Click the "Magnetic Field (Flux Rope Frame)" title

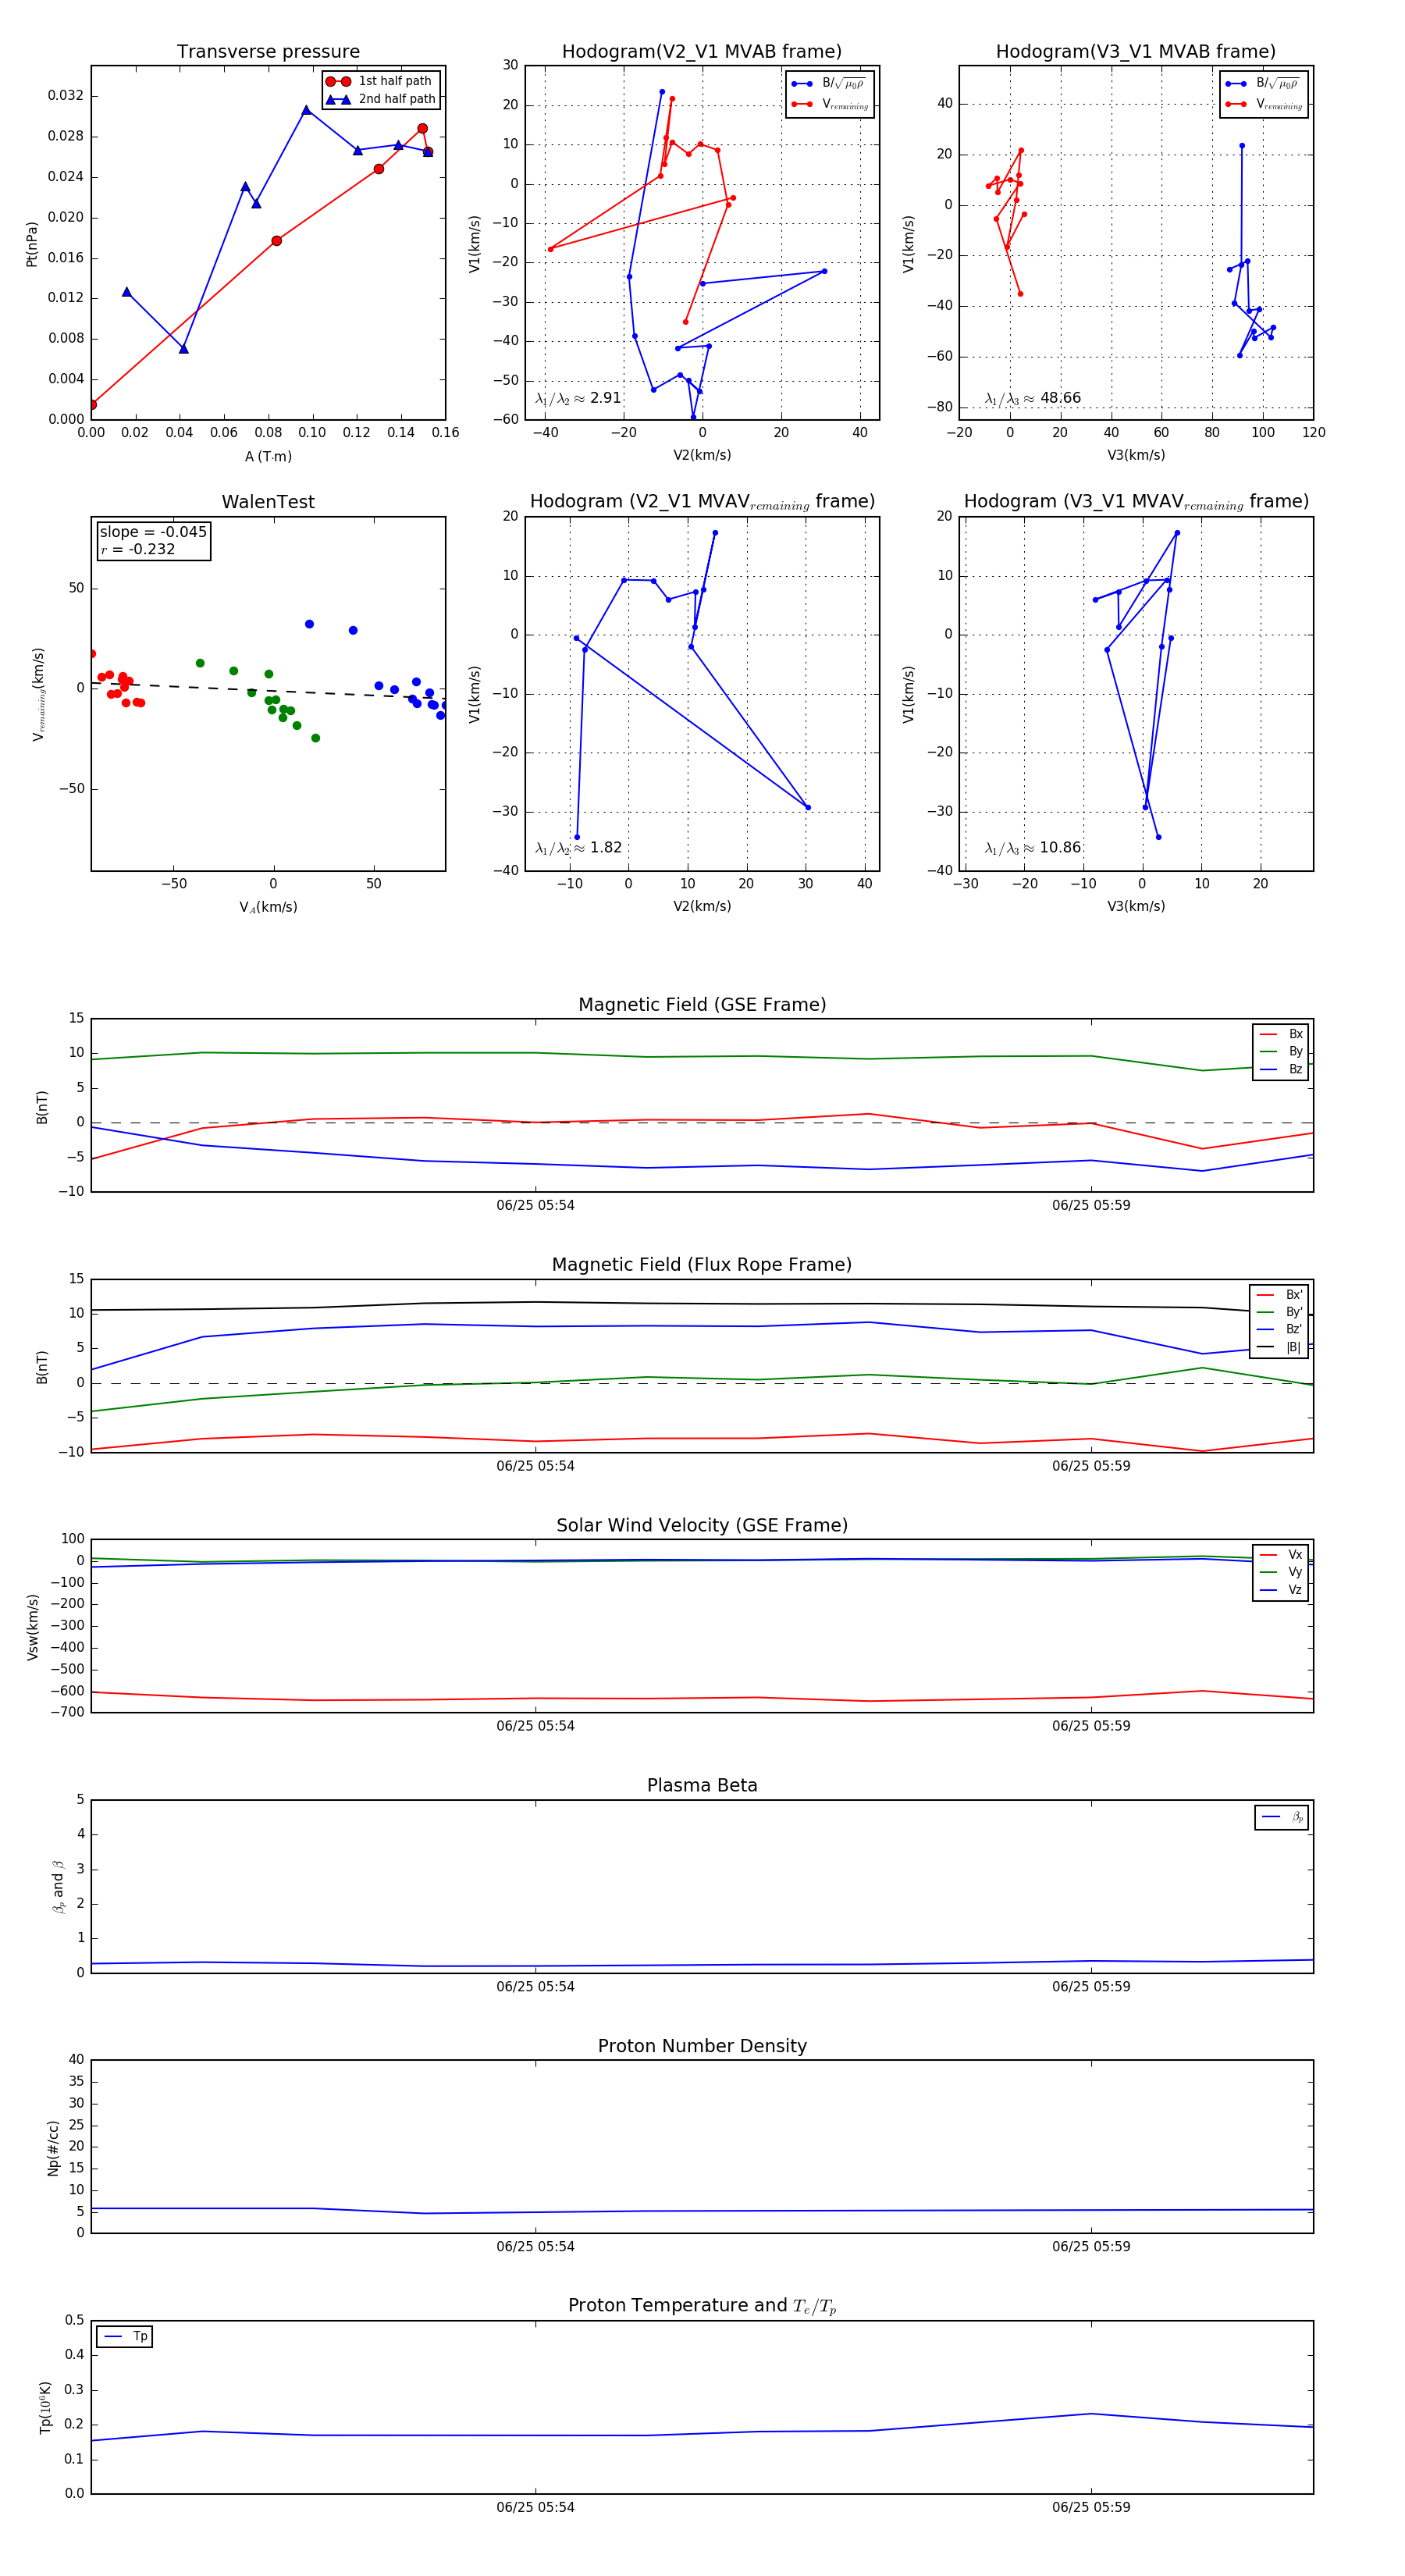(x=702, y=1265)
